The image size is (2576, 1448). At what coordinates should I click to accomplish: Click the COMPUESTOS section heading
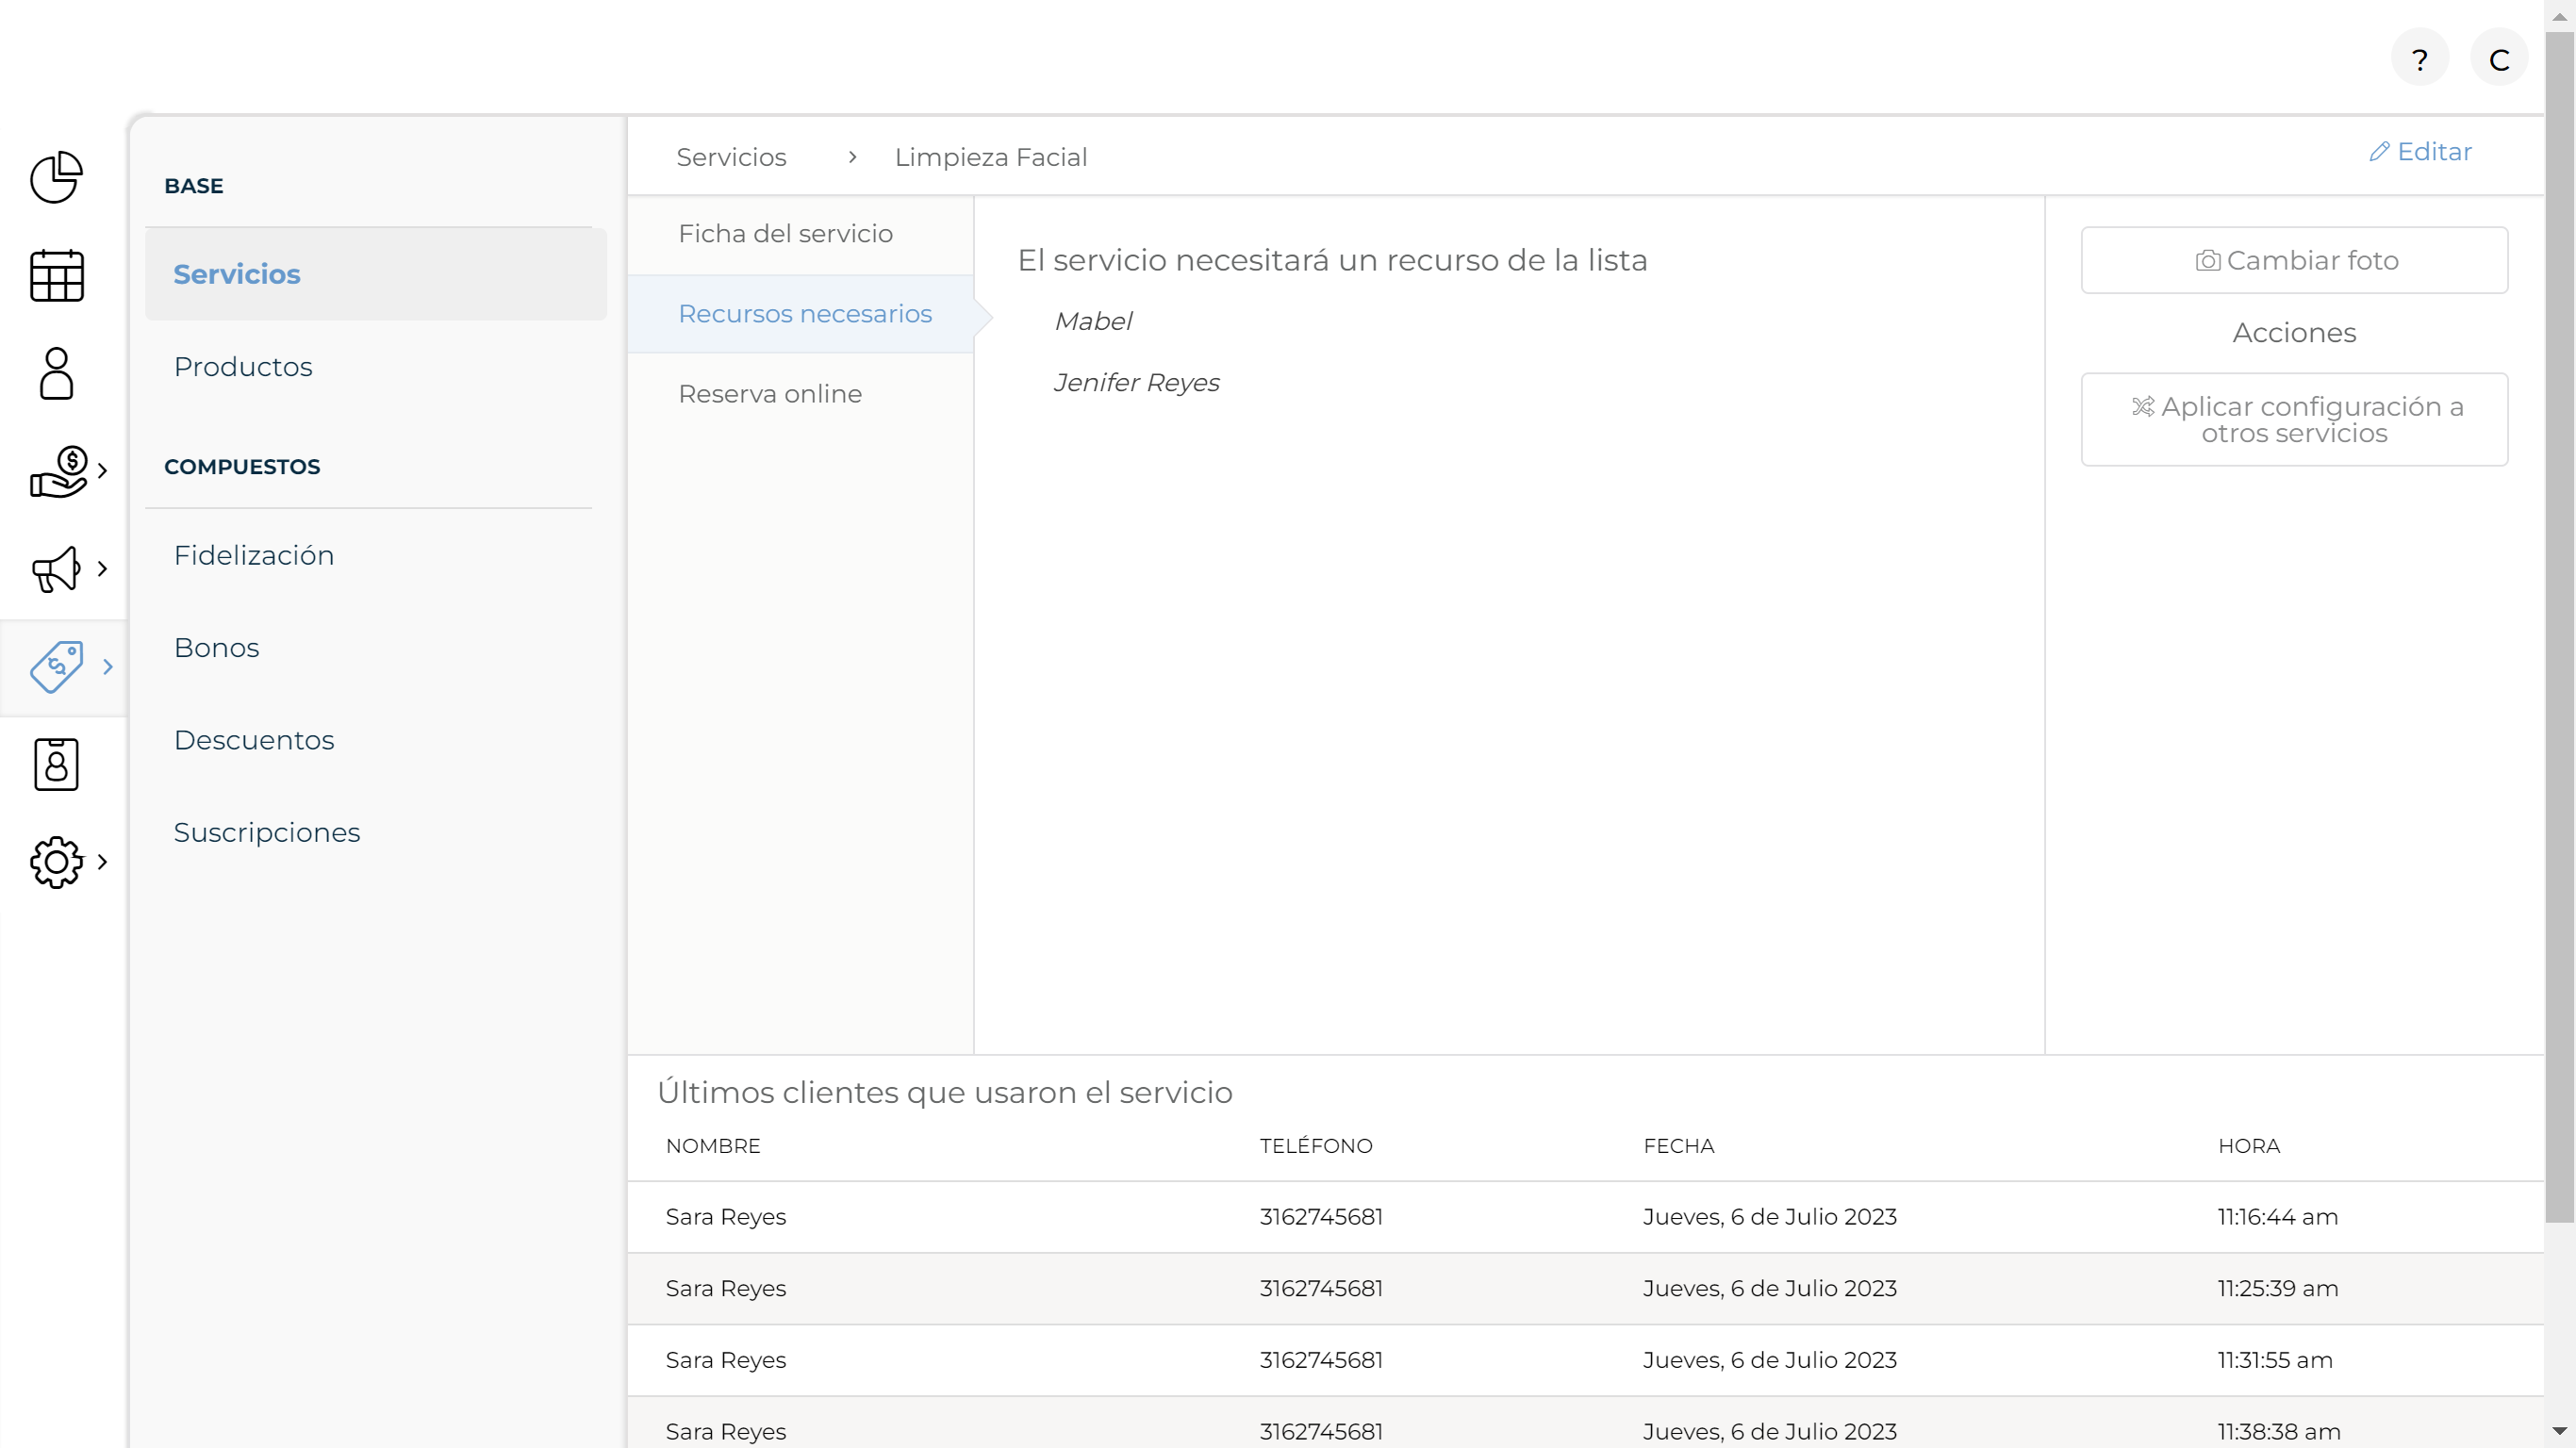click(242, 467)
